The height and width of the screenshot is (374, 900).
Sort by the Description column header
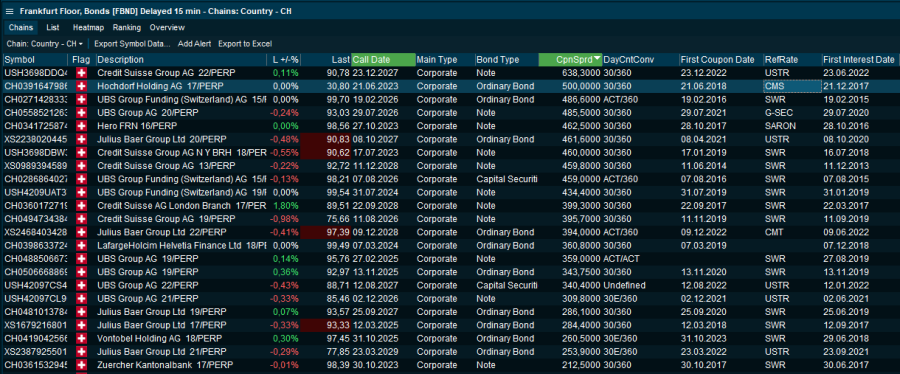181,60
